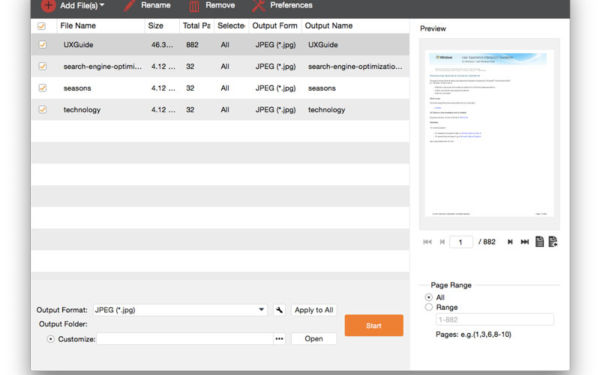Jump to last page in preview
Screen dimensions: 600x375
tap(525, 242)
